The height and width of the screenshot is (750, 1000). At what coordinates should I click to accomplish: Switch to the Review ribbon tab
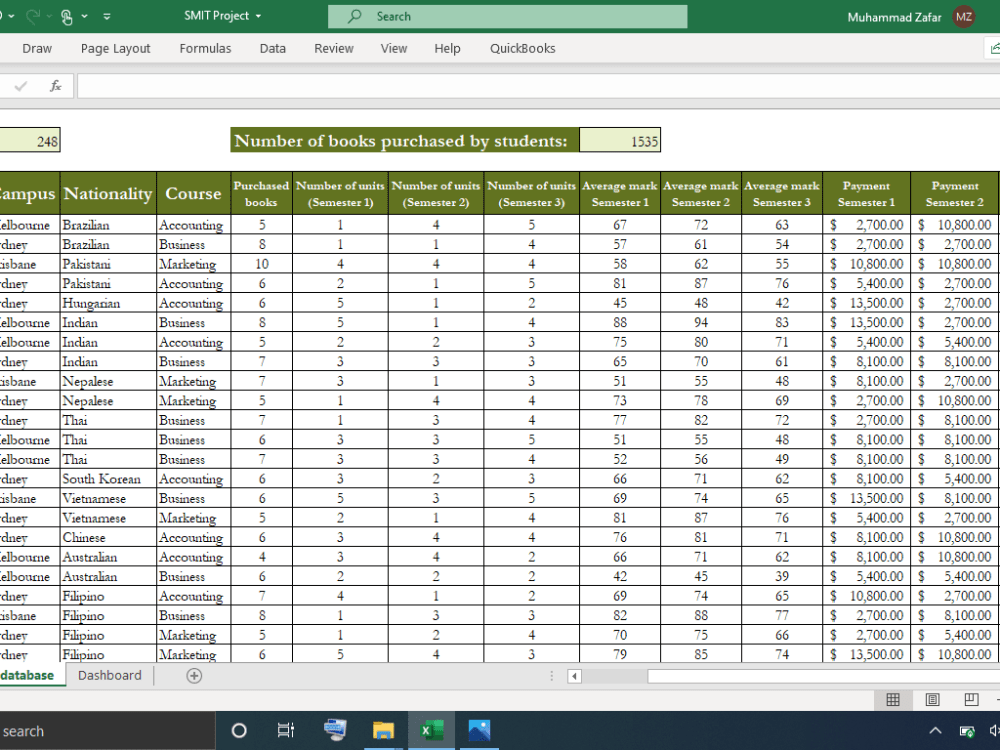click(333, 48)
